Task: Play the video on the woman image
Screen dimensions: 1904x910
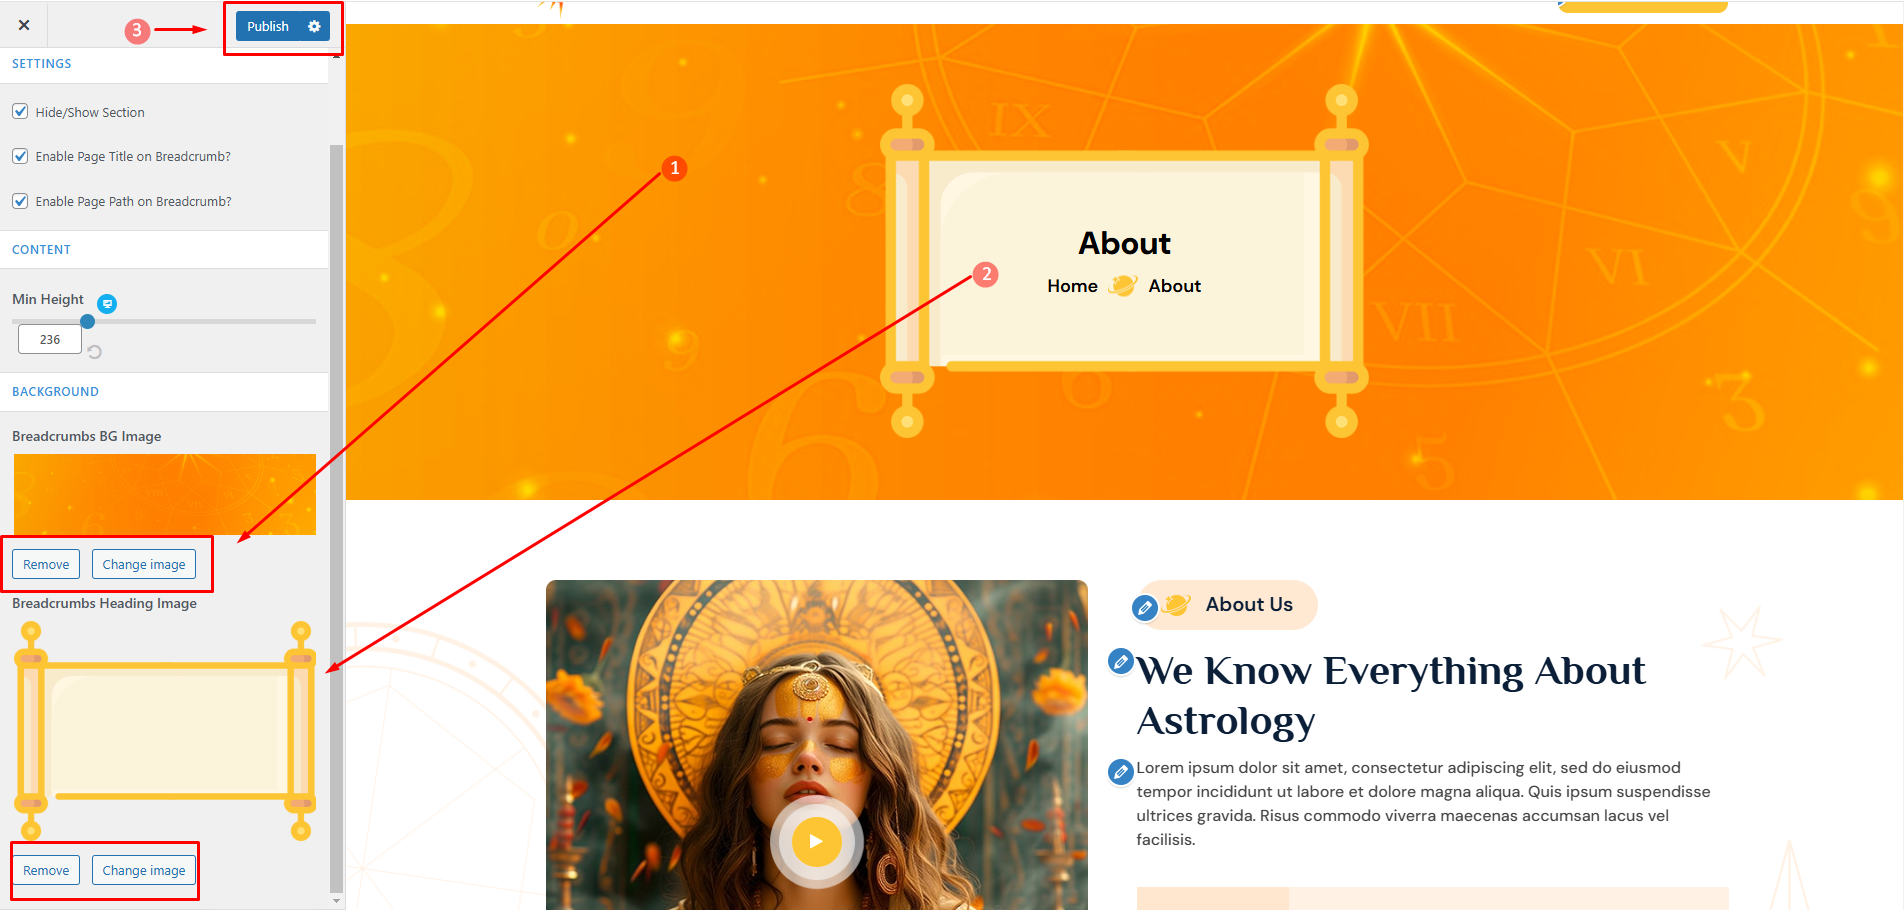Action: click(816, 841)
